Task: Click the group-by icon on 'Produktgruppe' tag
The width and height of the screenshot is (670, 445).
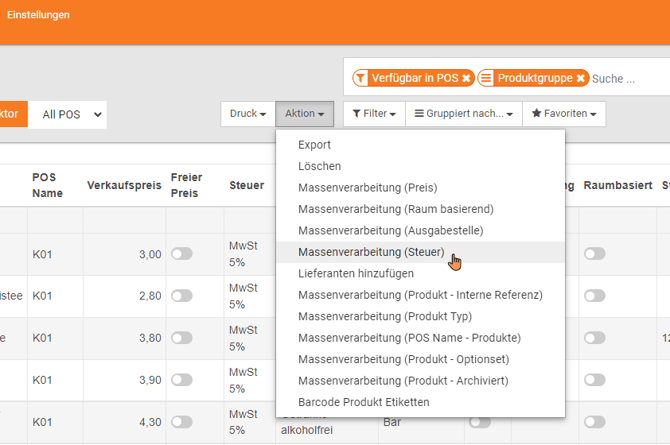Action: point(486,78)
